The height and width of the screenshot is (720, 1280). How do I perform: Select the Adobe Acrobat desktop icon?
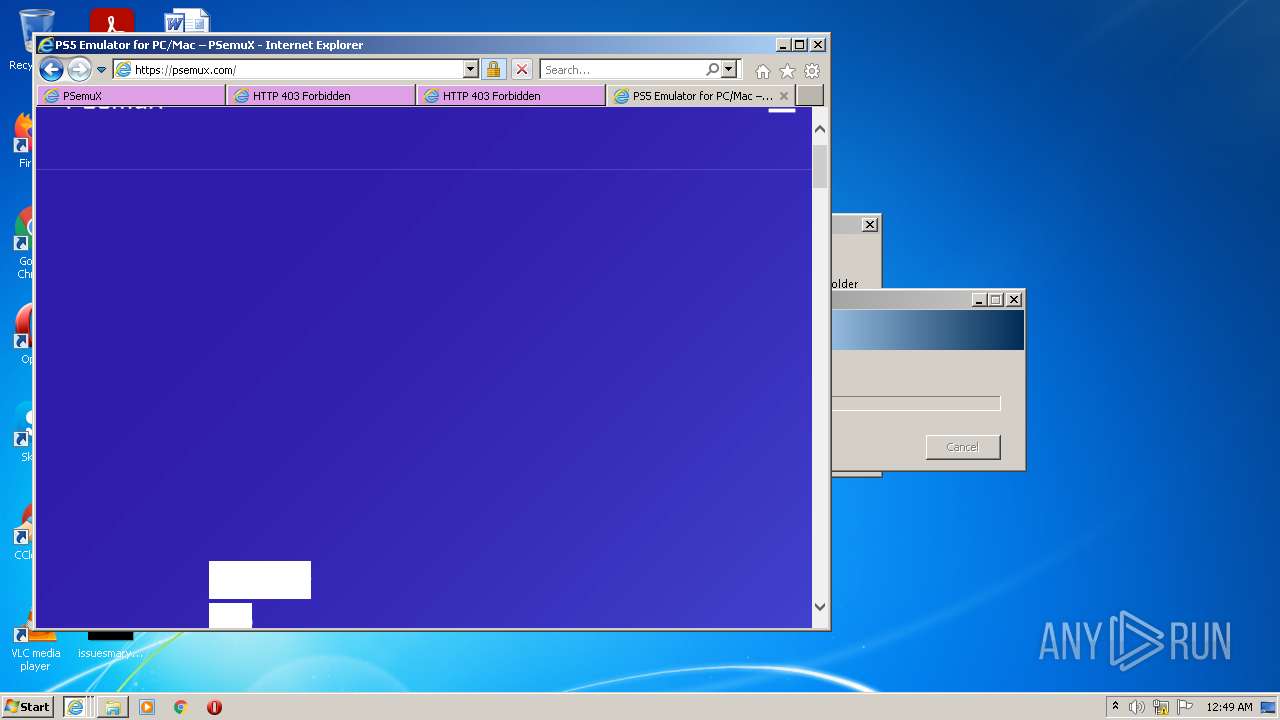111,20
